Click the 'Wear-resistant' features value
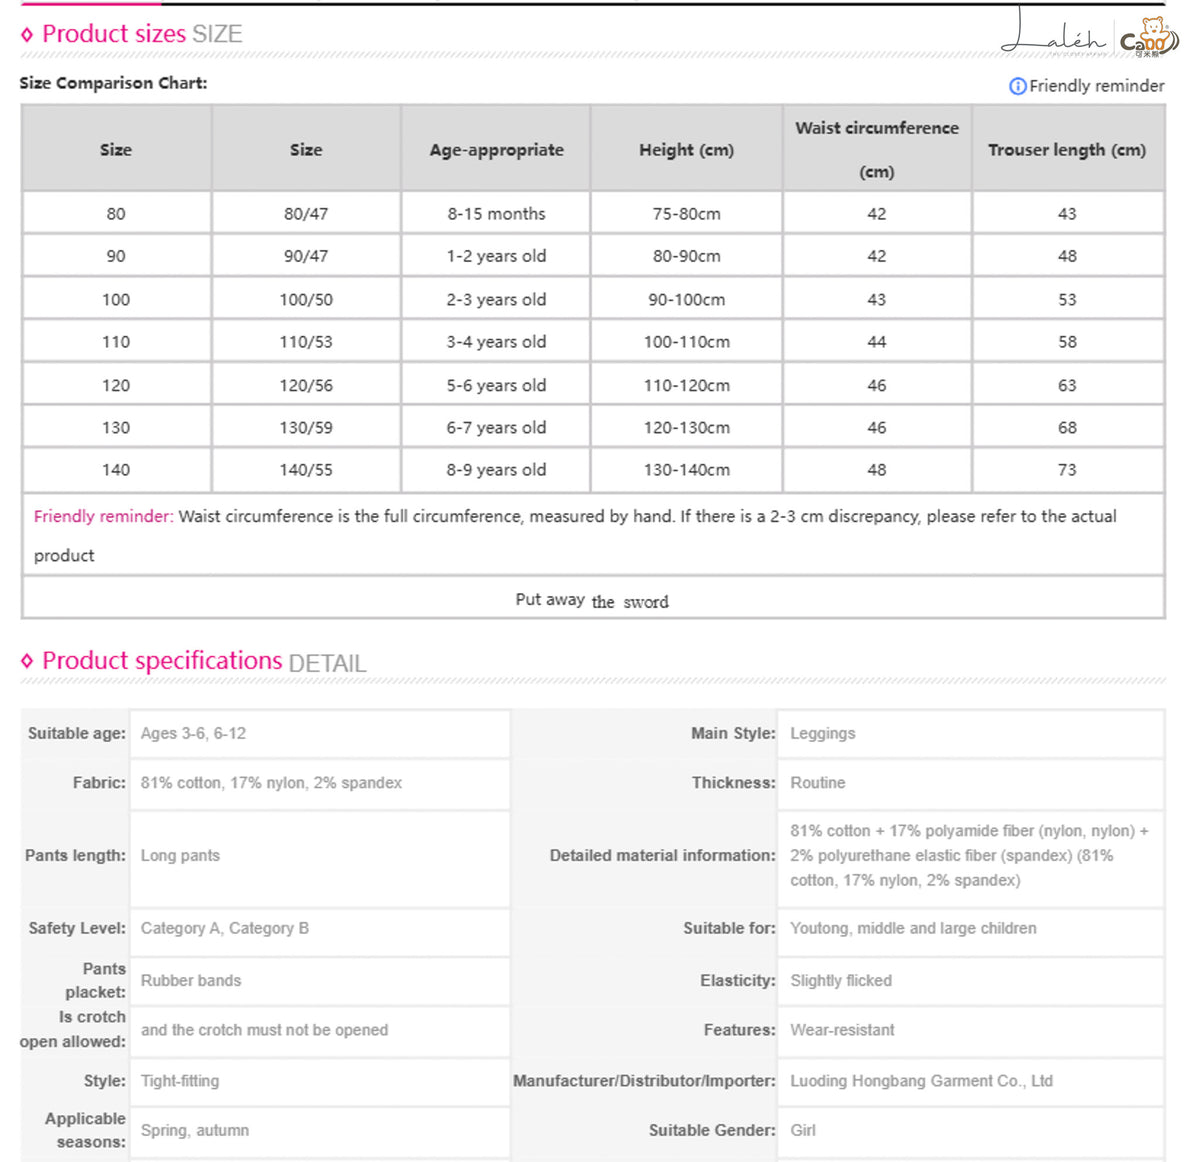 [x=842, y=1030]
